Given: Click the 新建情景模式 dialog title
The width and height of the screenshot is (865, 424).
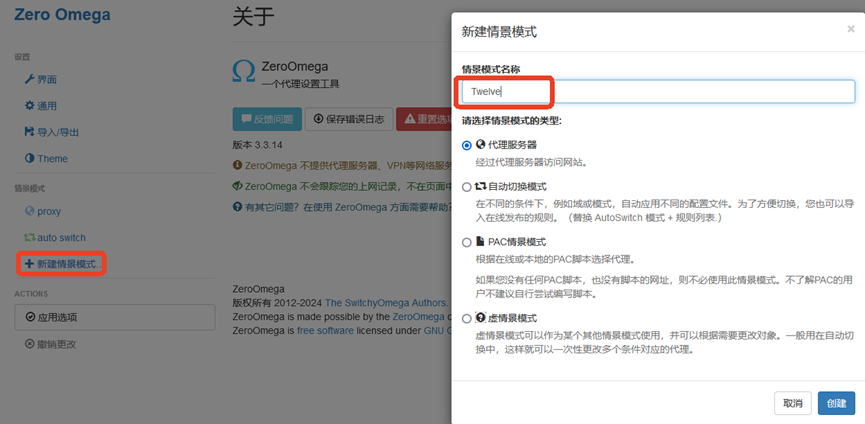Looking at the screenshot, I should (499, 31).
